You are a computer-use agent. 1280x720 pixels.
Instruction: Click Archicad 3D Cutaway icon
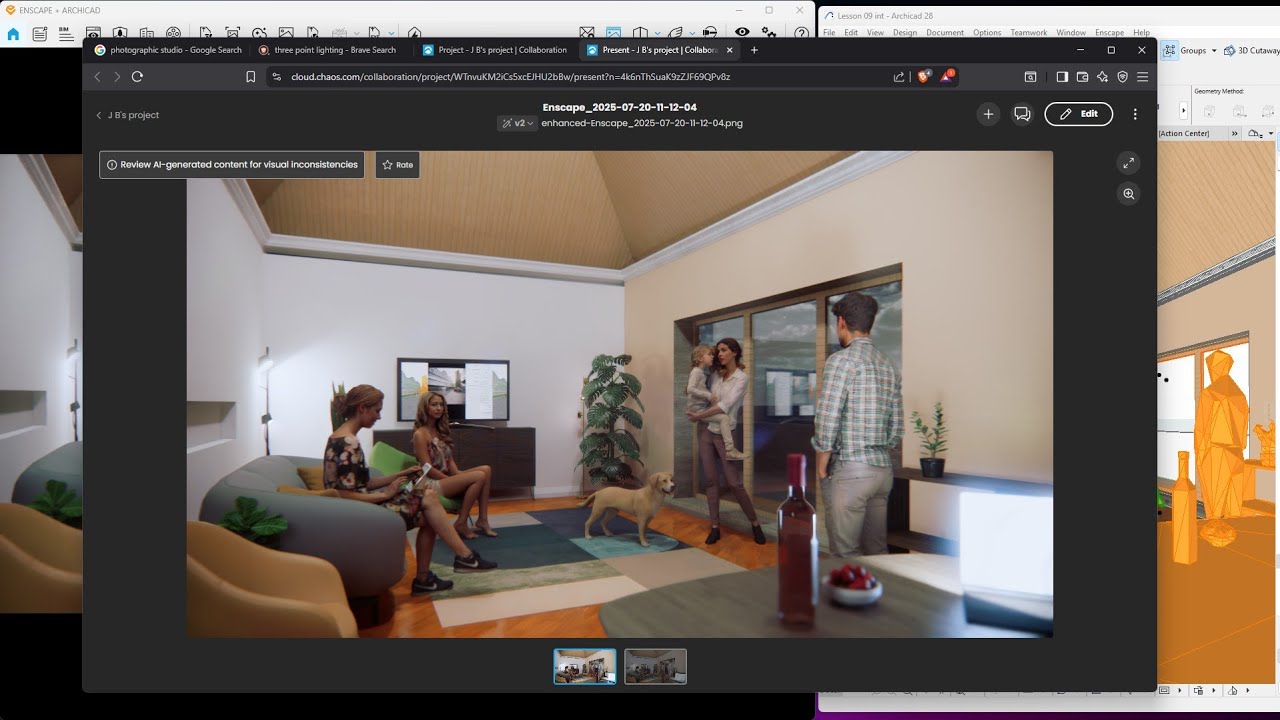(1230, 50)
